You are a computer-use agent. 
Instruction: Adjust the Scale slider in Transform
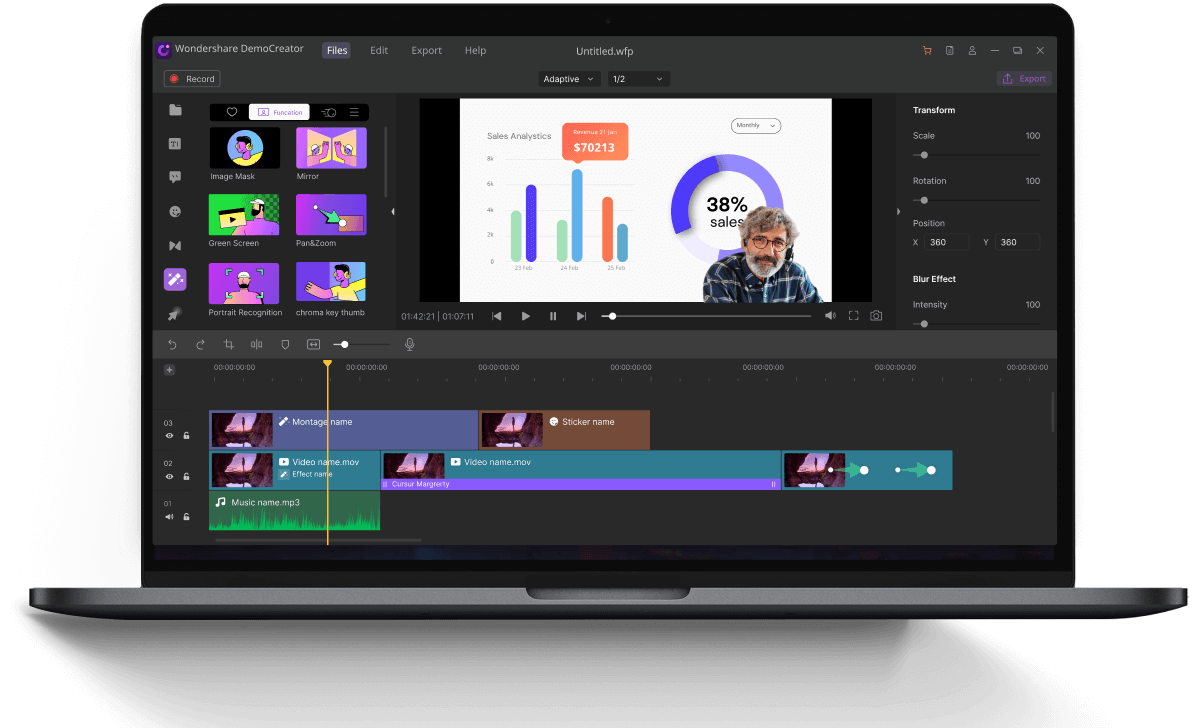(924, 155)
